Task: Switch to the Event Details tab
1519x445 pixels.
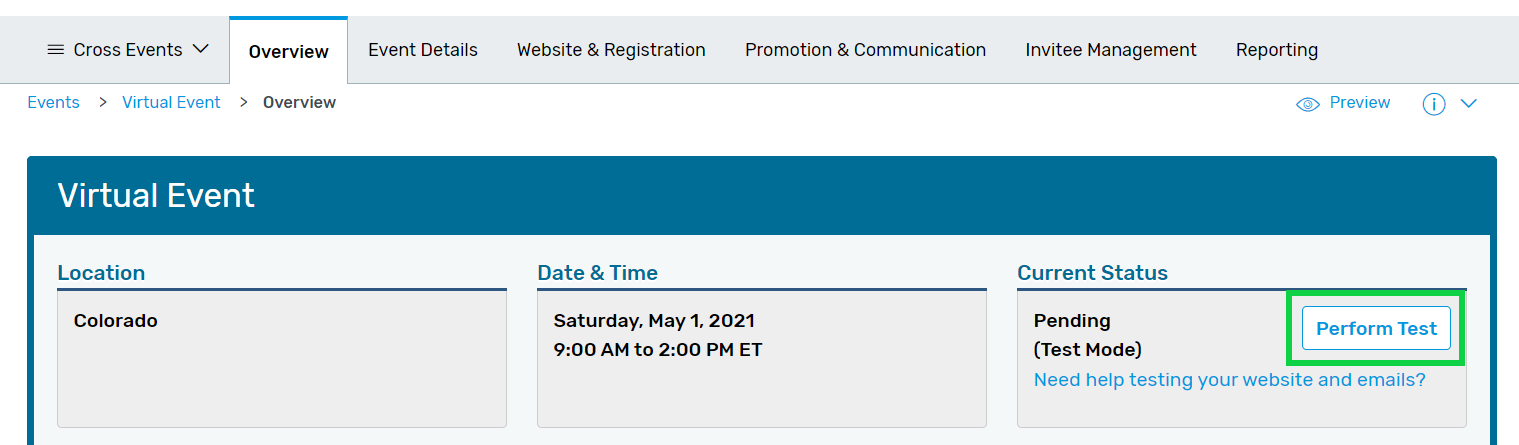Action: pos(422,50)
